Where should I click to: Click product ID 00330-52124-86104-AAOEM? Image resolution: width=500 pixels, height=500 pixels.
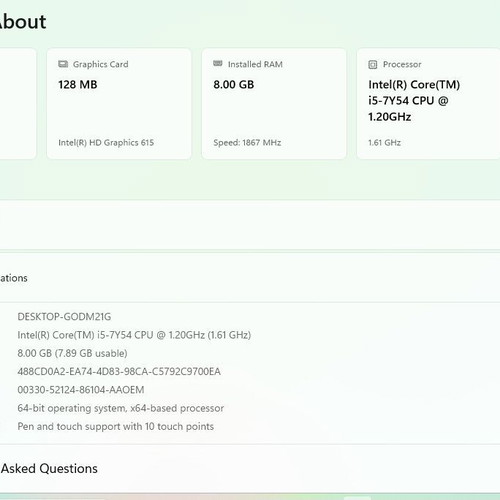click(81, 390)
